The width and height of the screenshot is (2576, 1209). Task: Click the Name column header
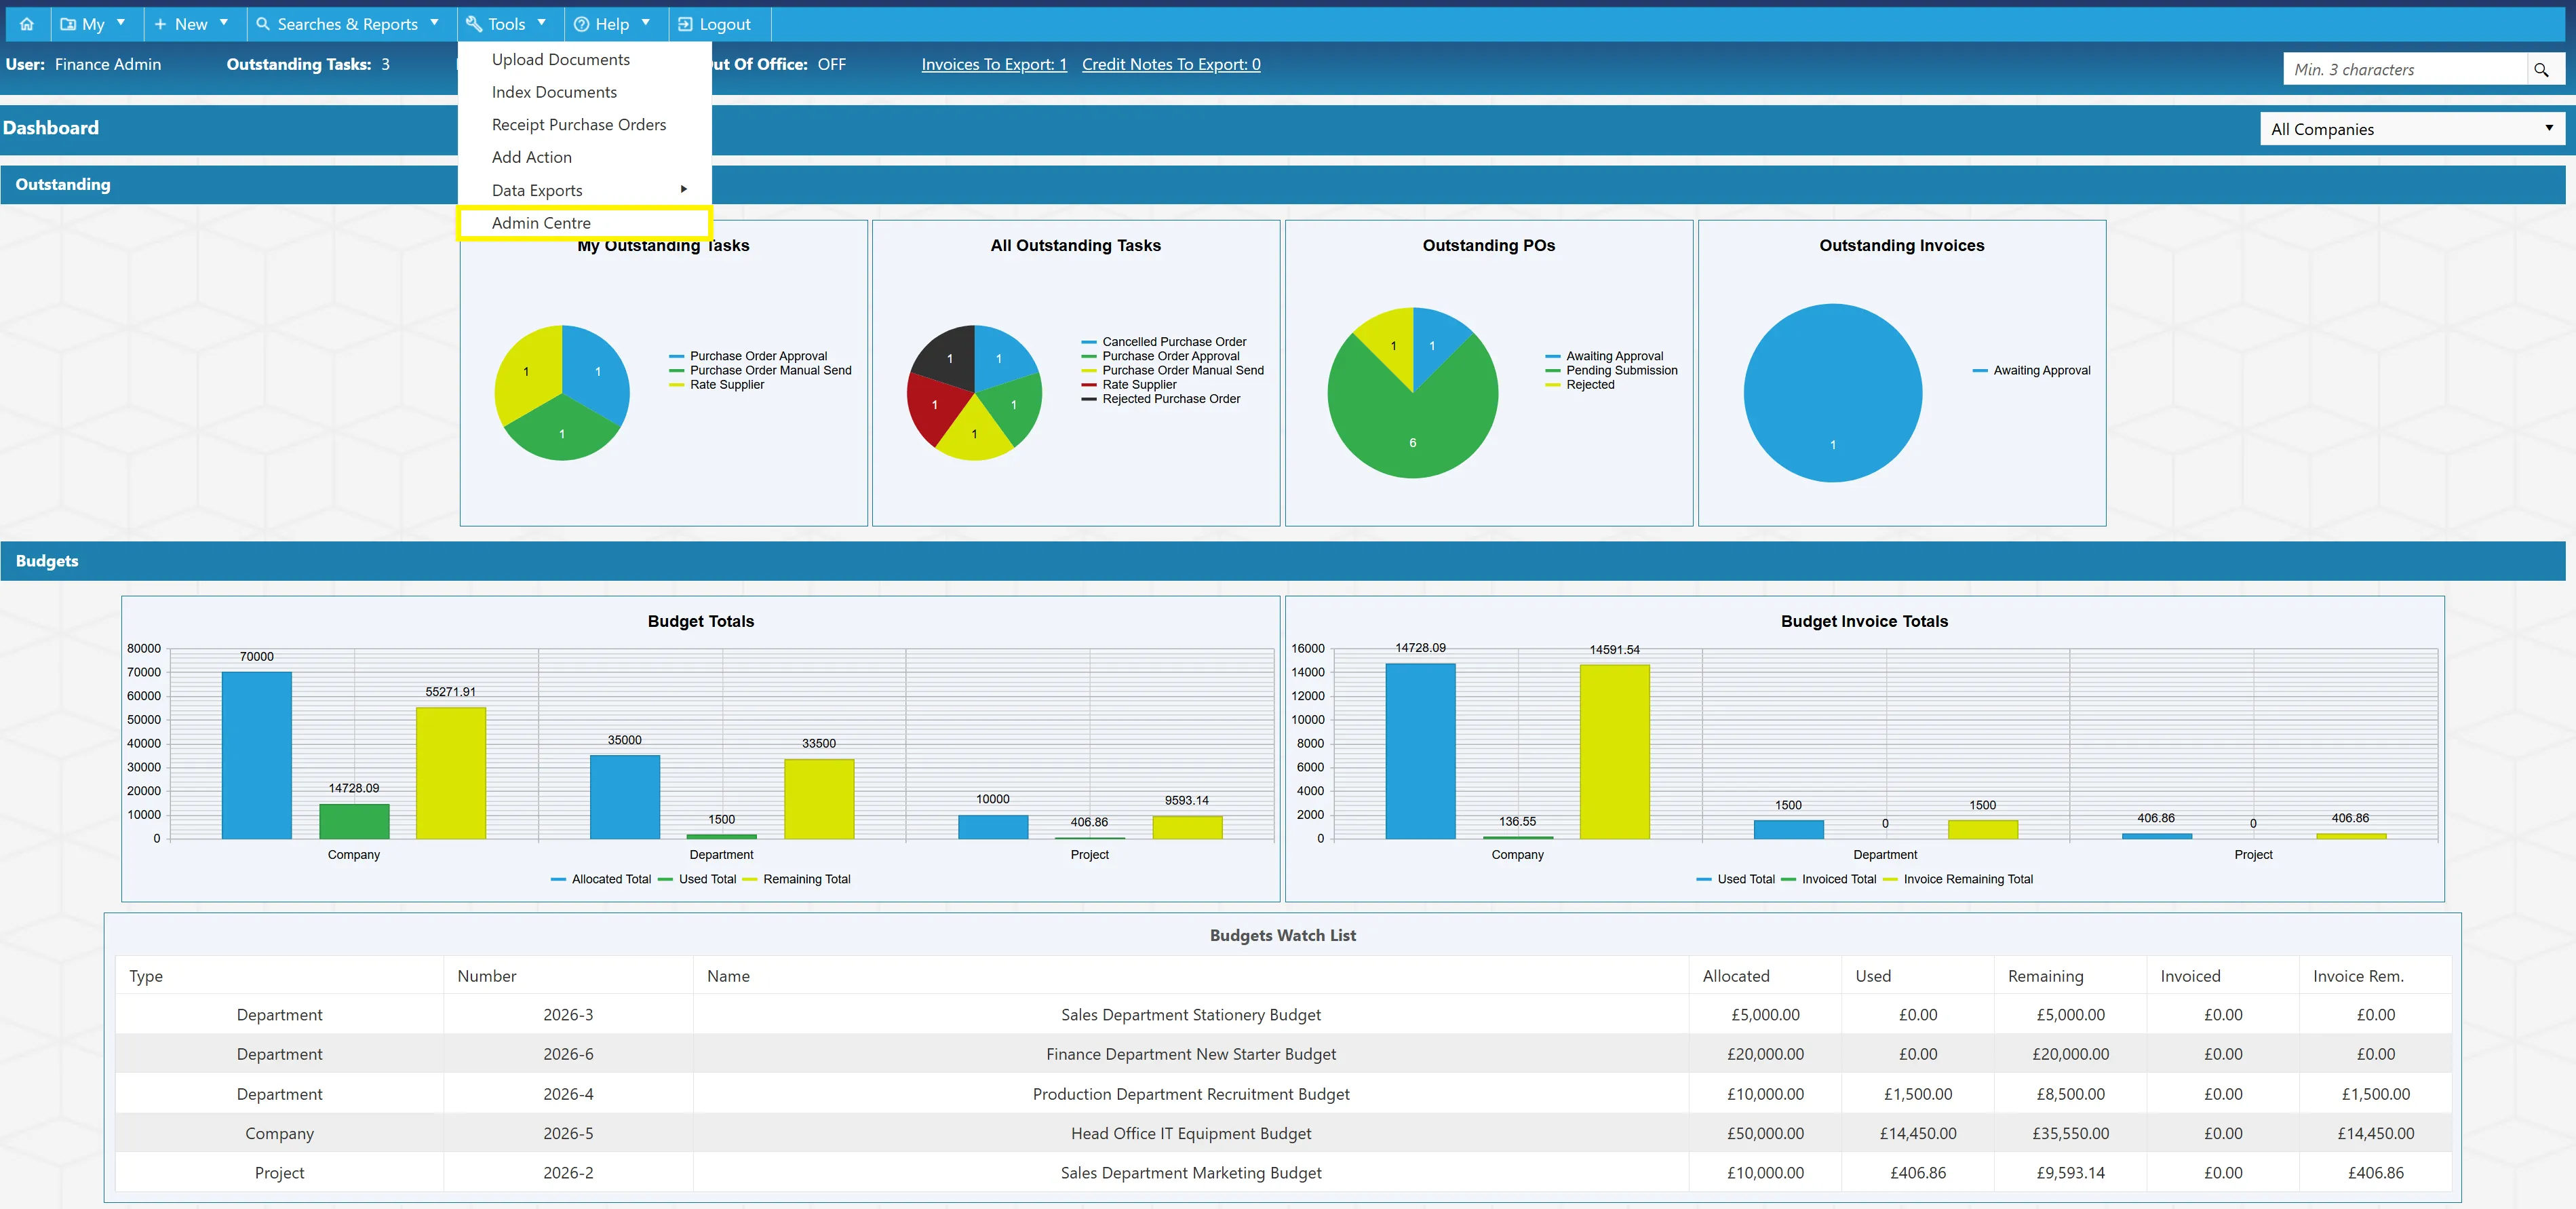click(1191, 976)
